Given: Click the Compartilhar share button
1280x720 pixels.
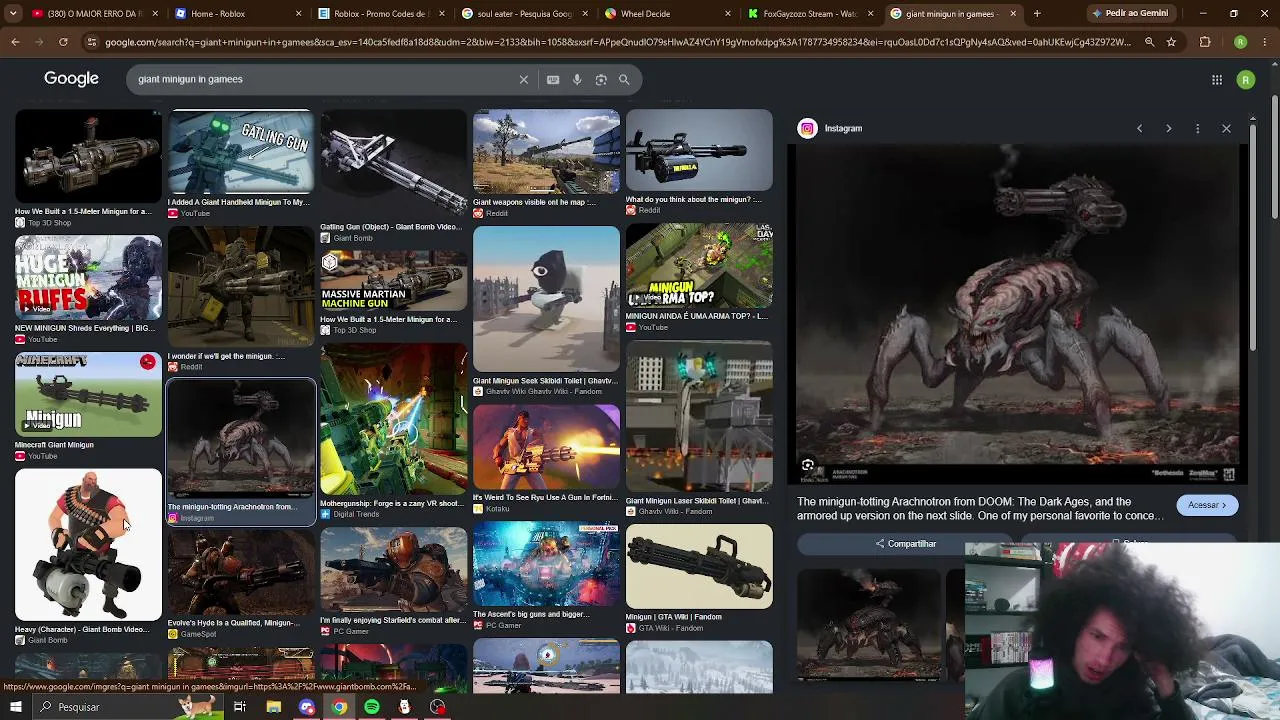Looking at the screenshot, I should coord(906,544).
